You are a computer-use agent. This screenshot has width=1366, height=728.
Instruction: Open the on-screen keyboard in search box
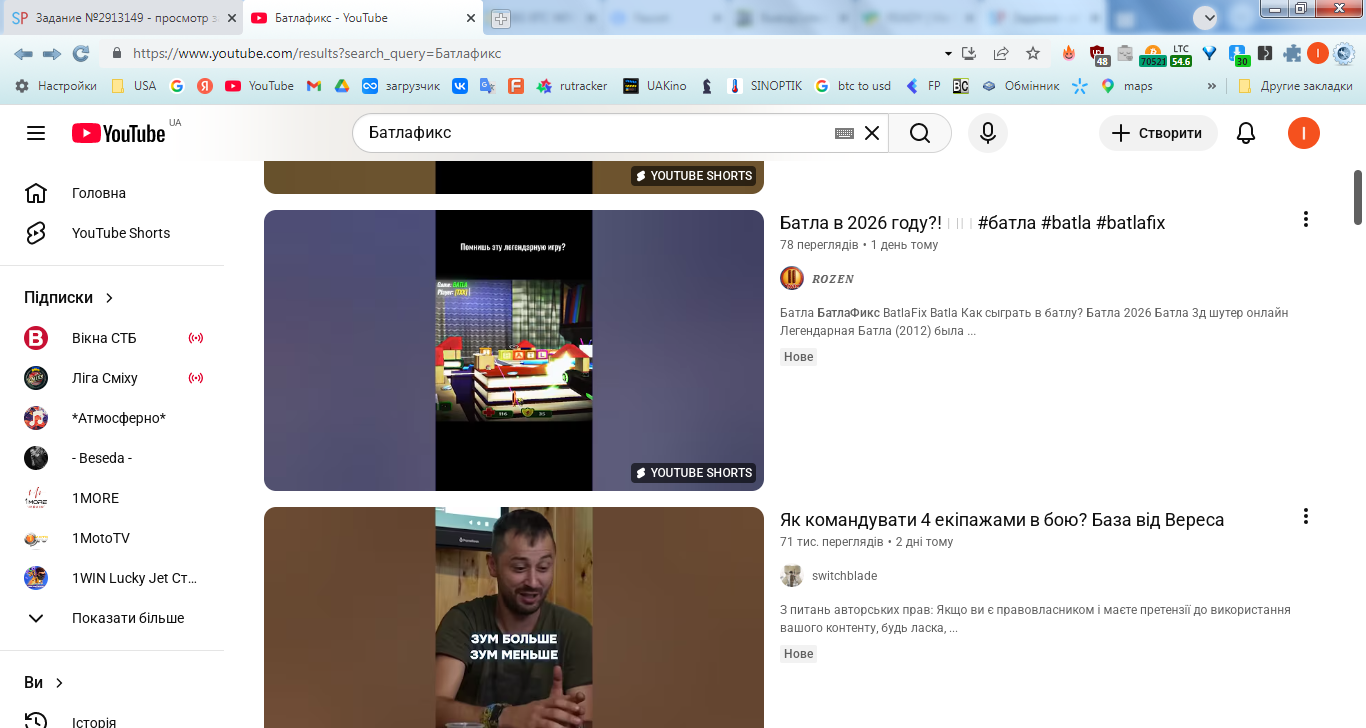pos(844,133)
